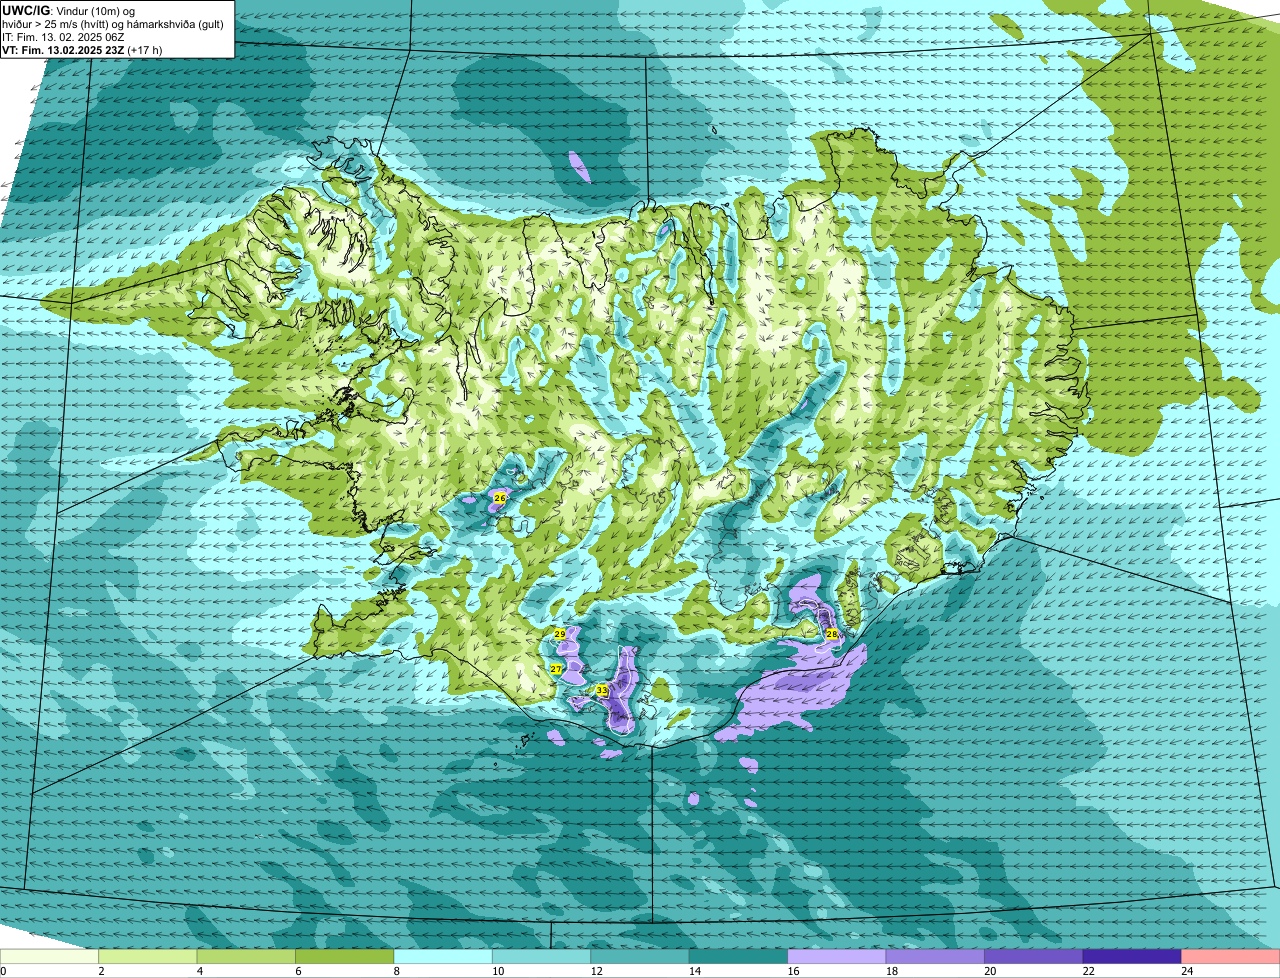The width and height of the screenshot is (1280, 978).
Task: Click the yellow gust marker labeled 29
Action: click(x=560, y=634)
